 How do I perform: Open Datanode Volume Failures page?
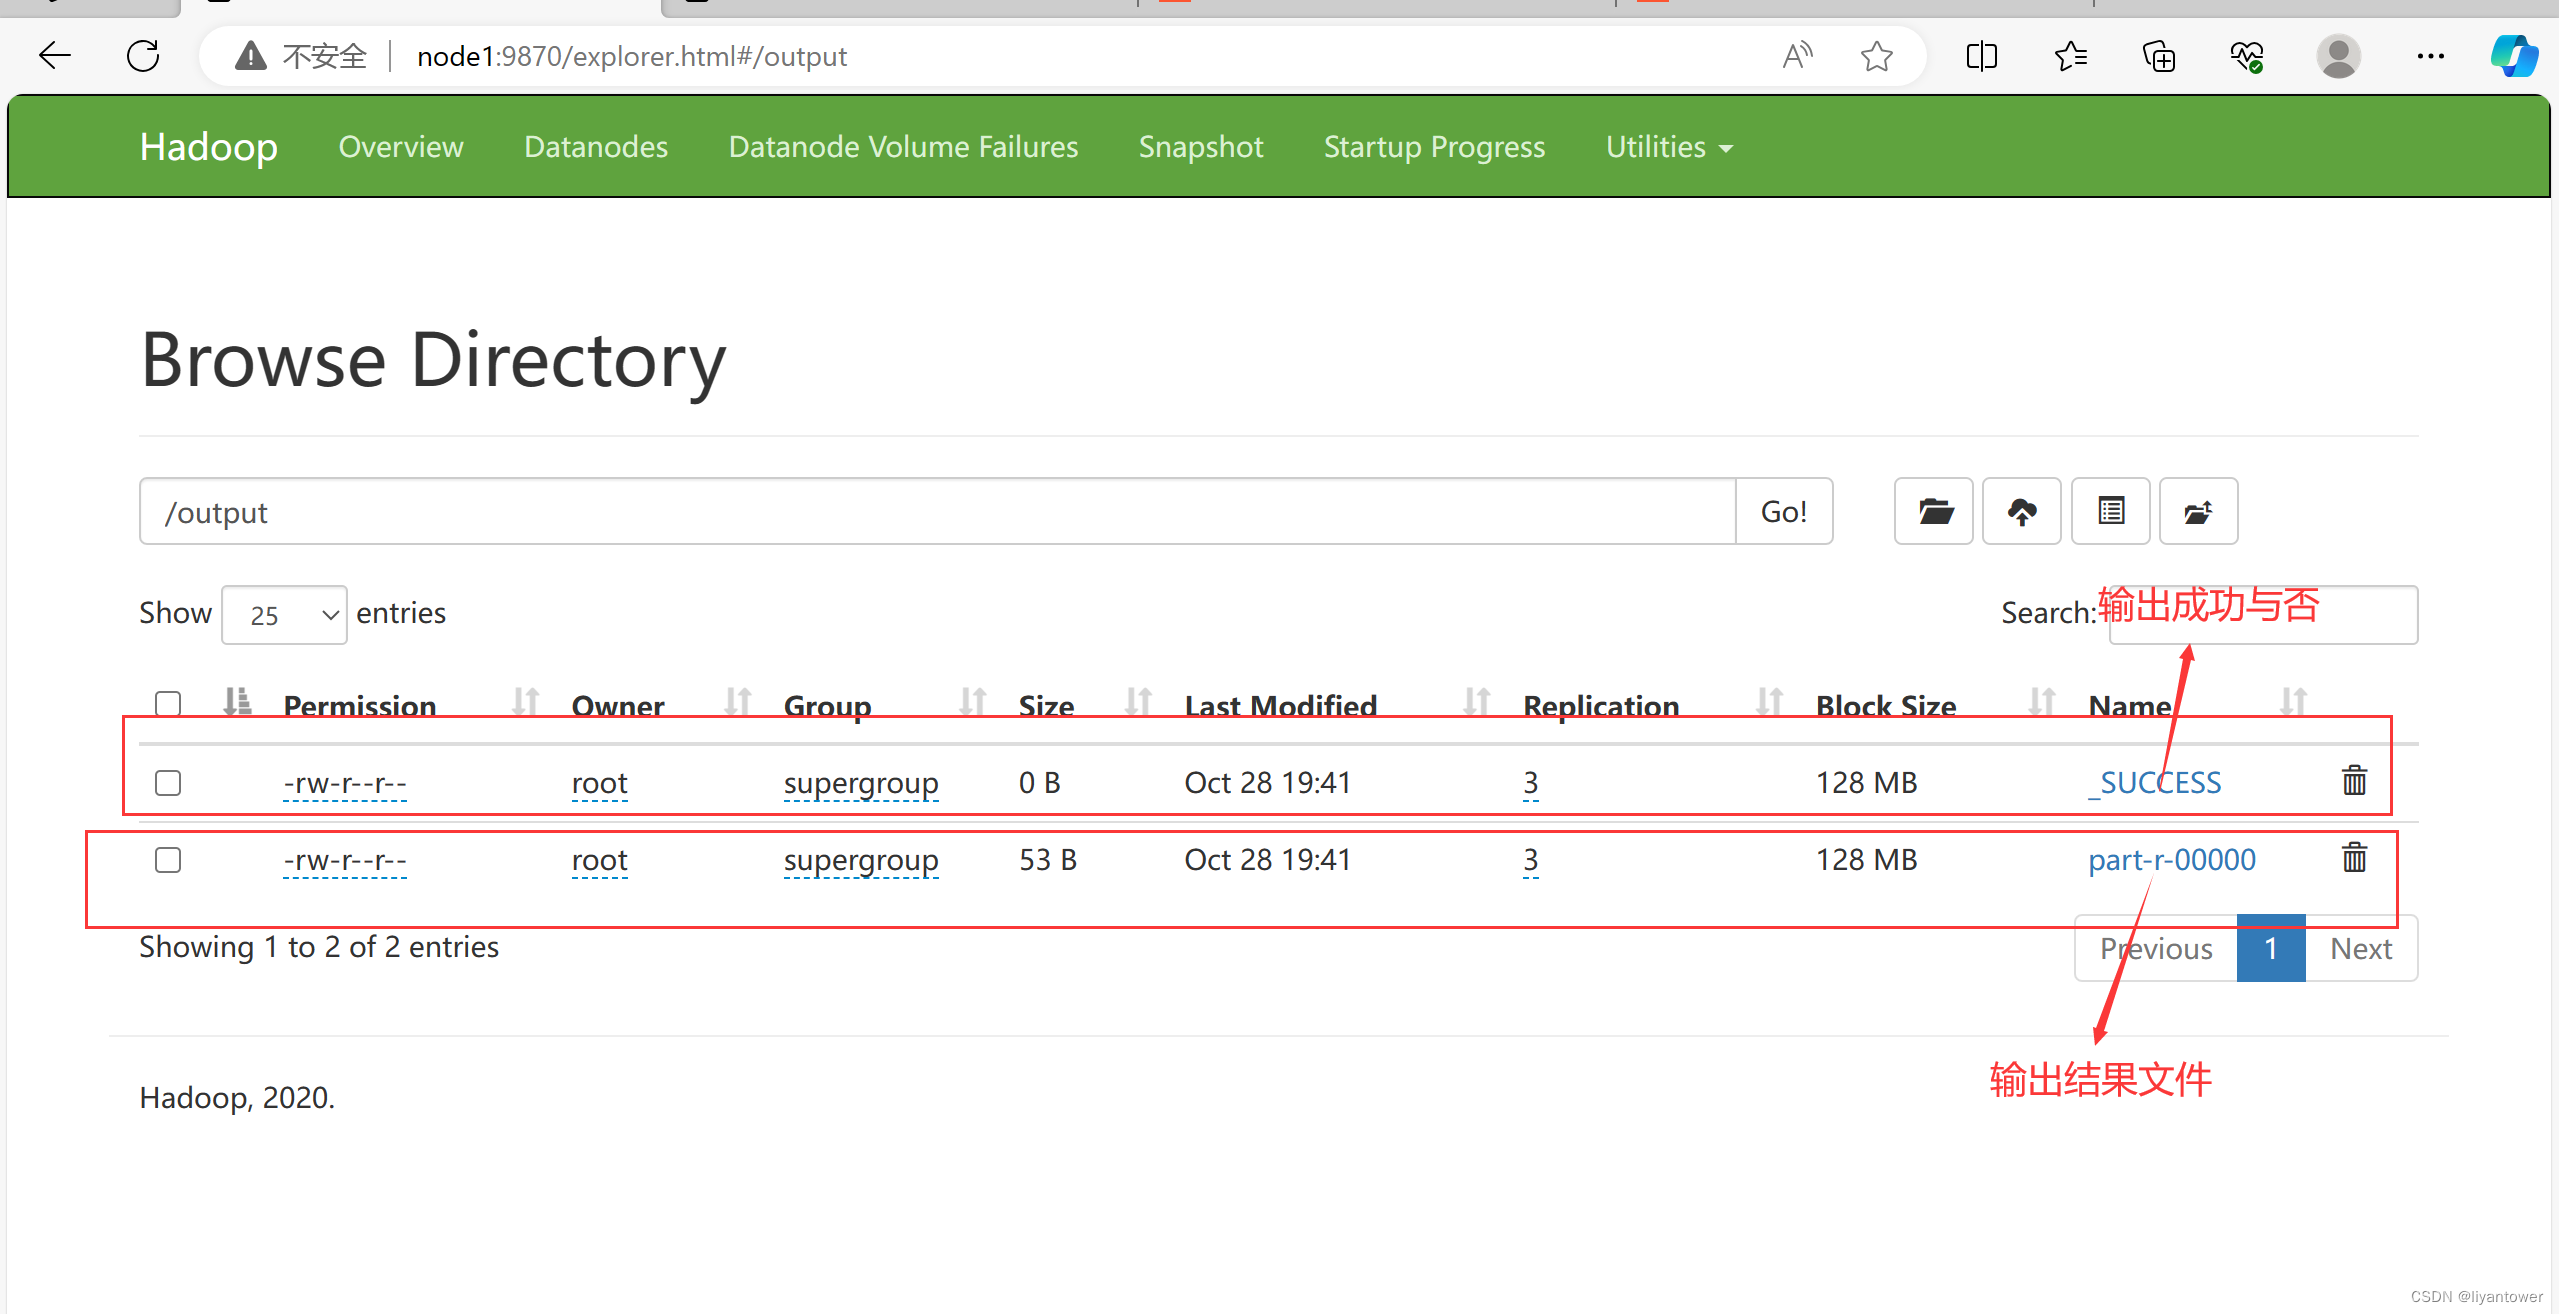pyautogui.click(x=903, y=147)
